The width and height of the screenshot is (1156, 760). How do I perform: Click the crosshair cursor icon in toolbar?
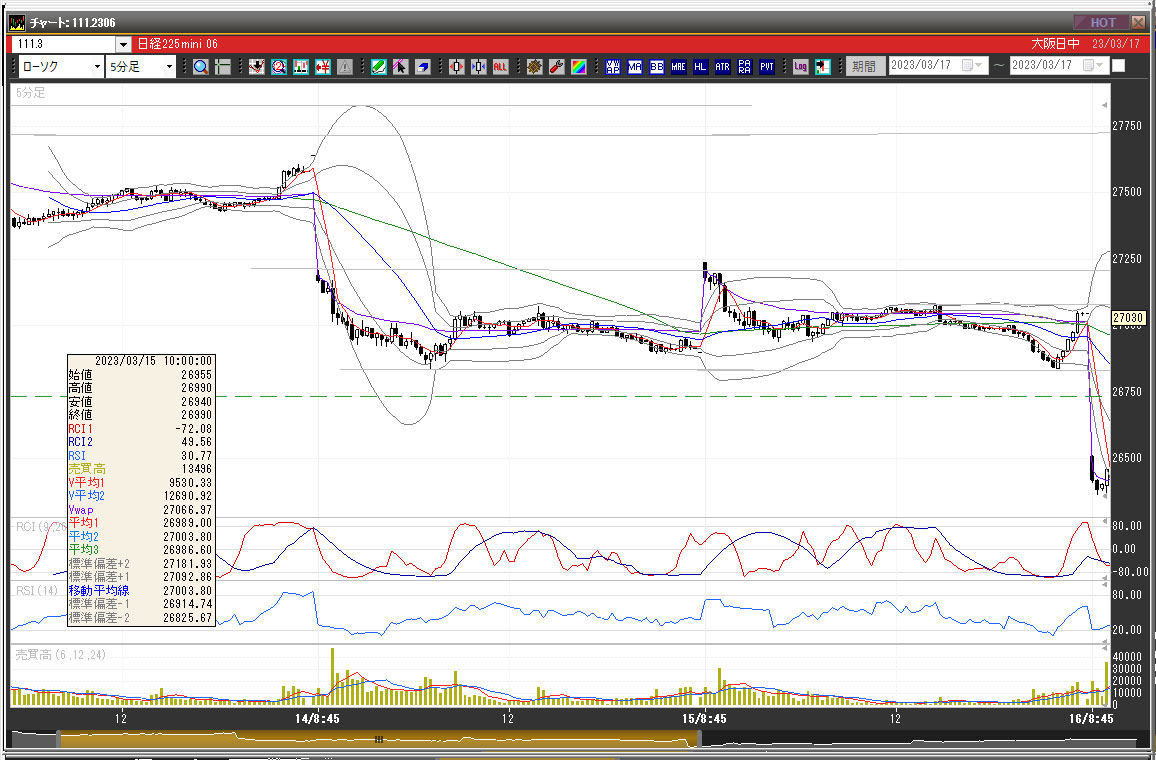pyautogui.click(x=223, y=67)
